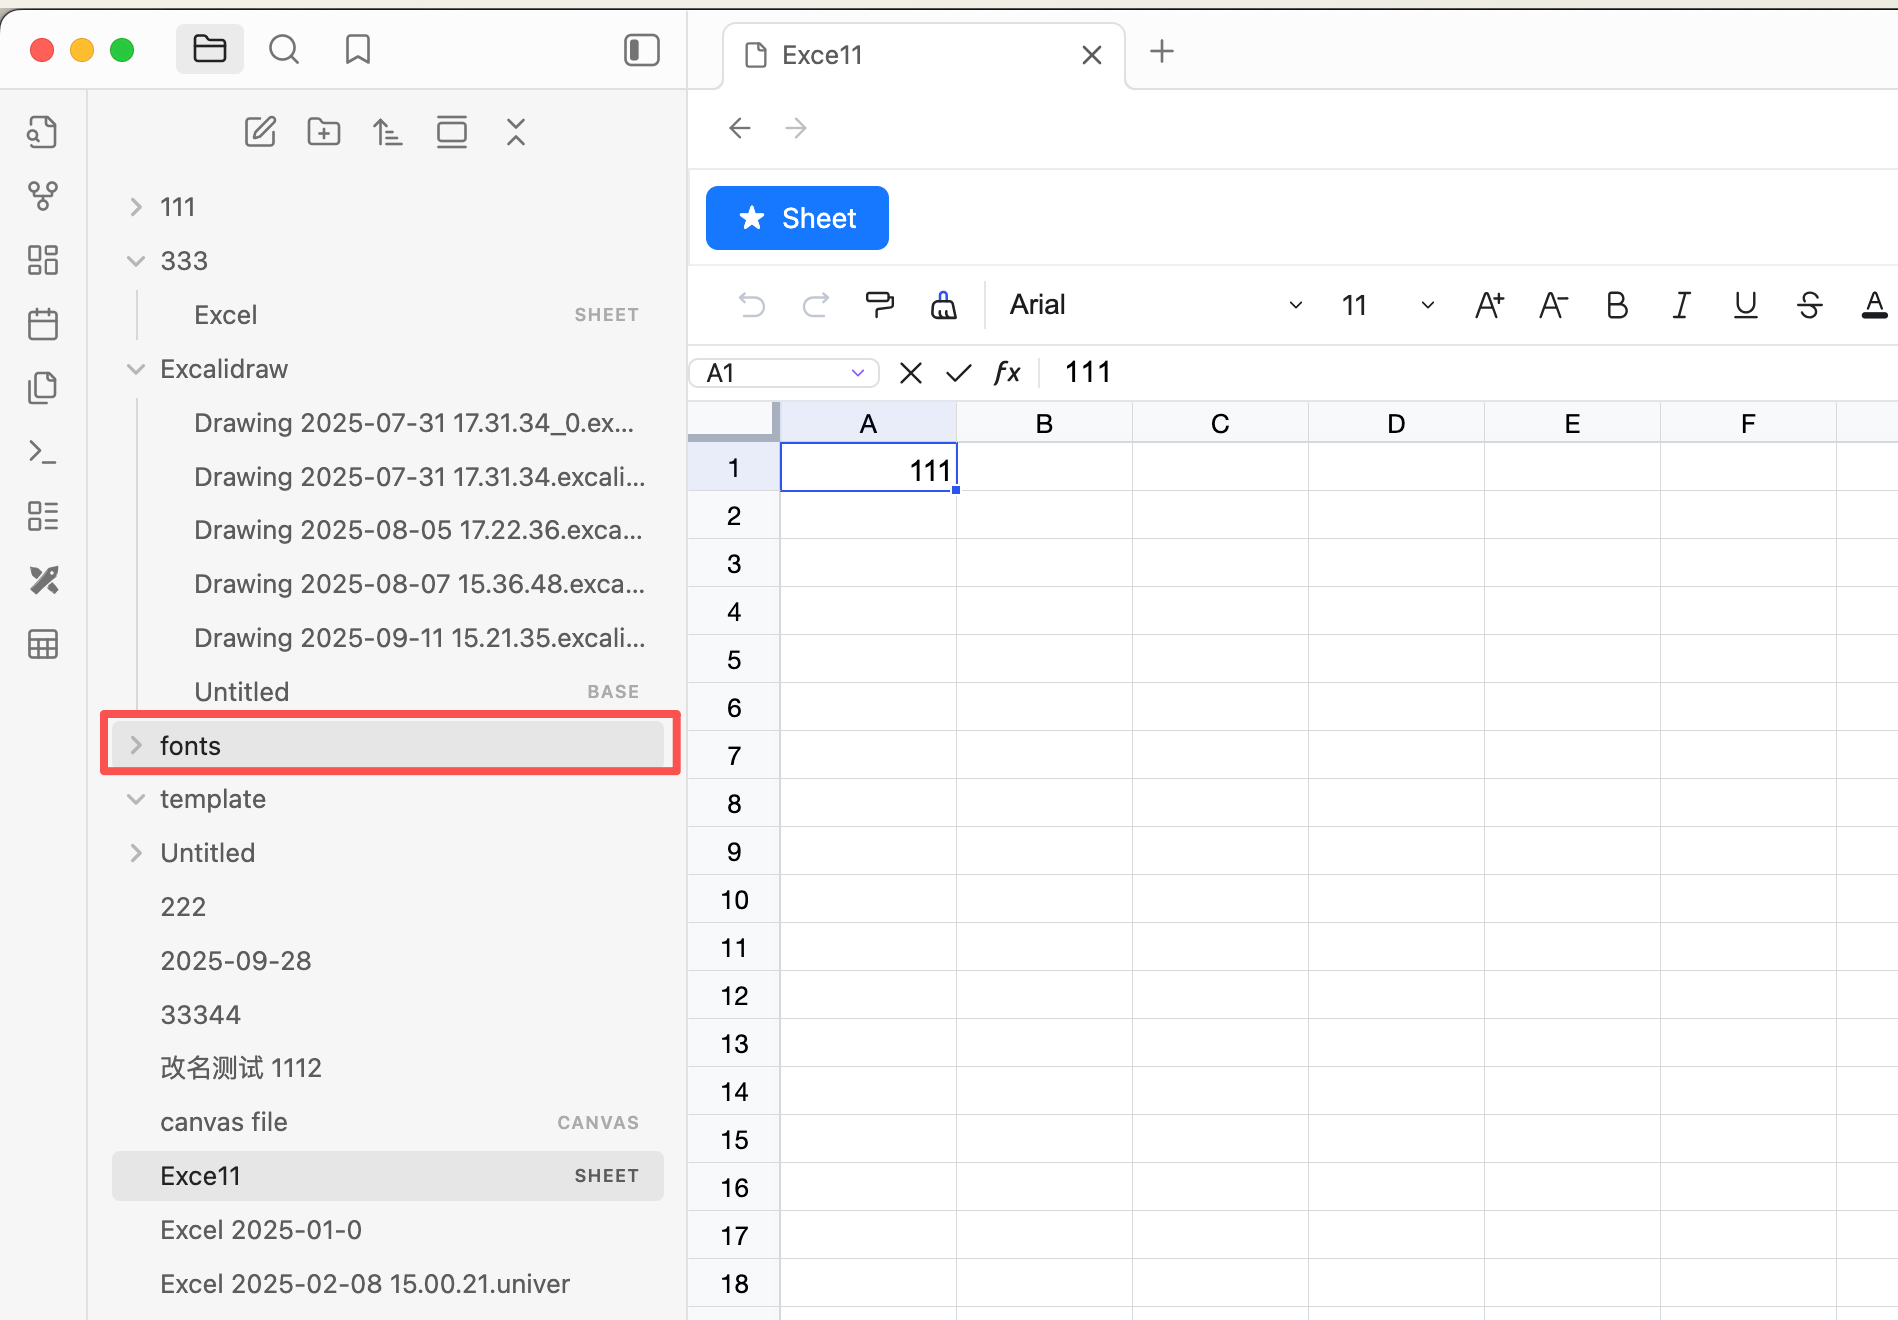
Task: Click the paint format brush icon
Action: tap(880, 305)
